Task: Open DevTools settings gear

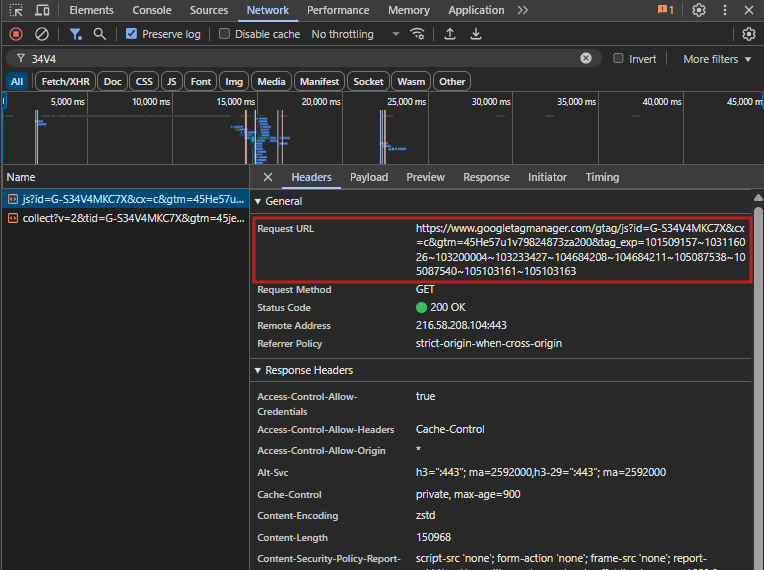Action: [699, 10]
